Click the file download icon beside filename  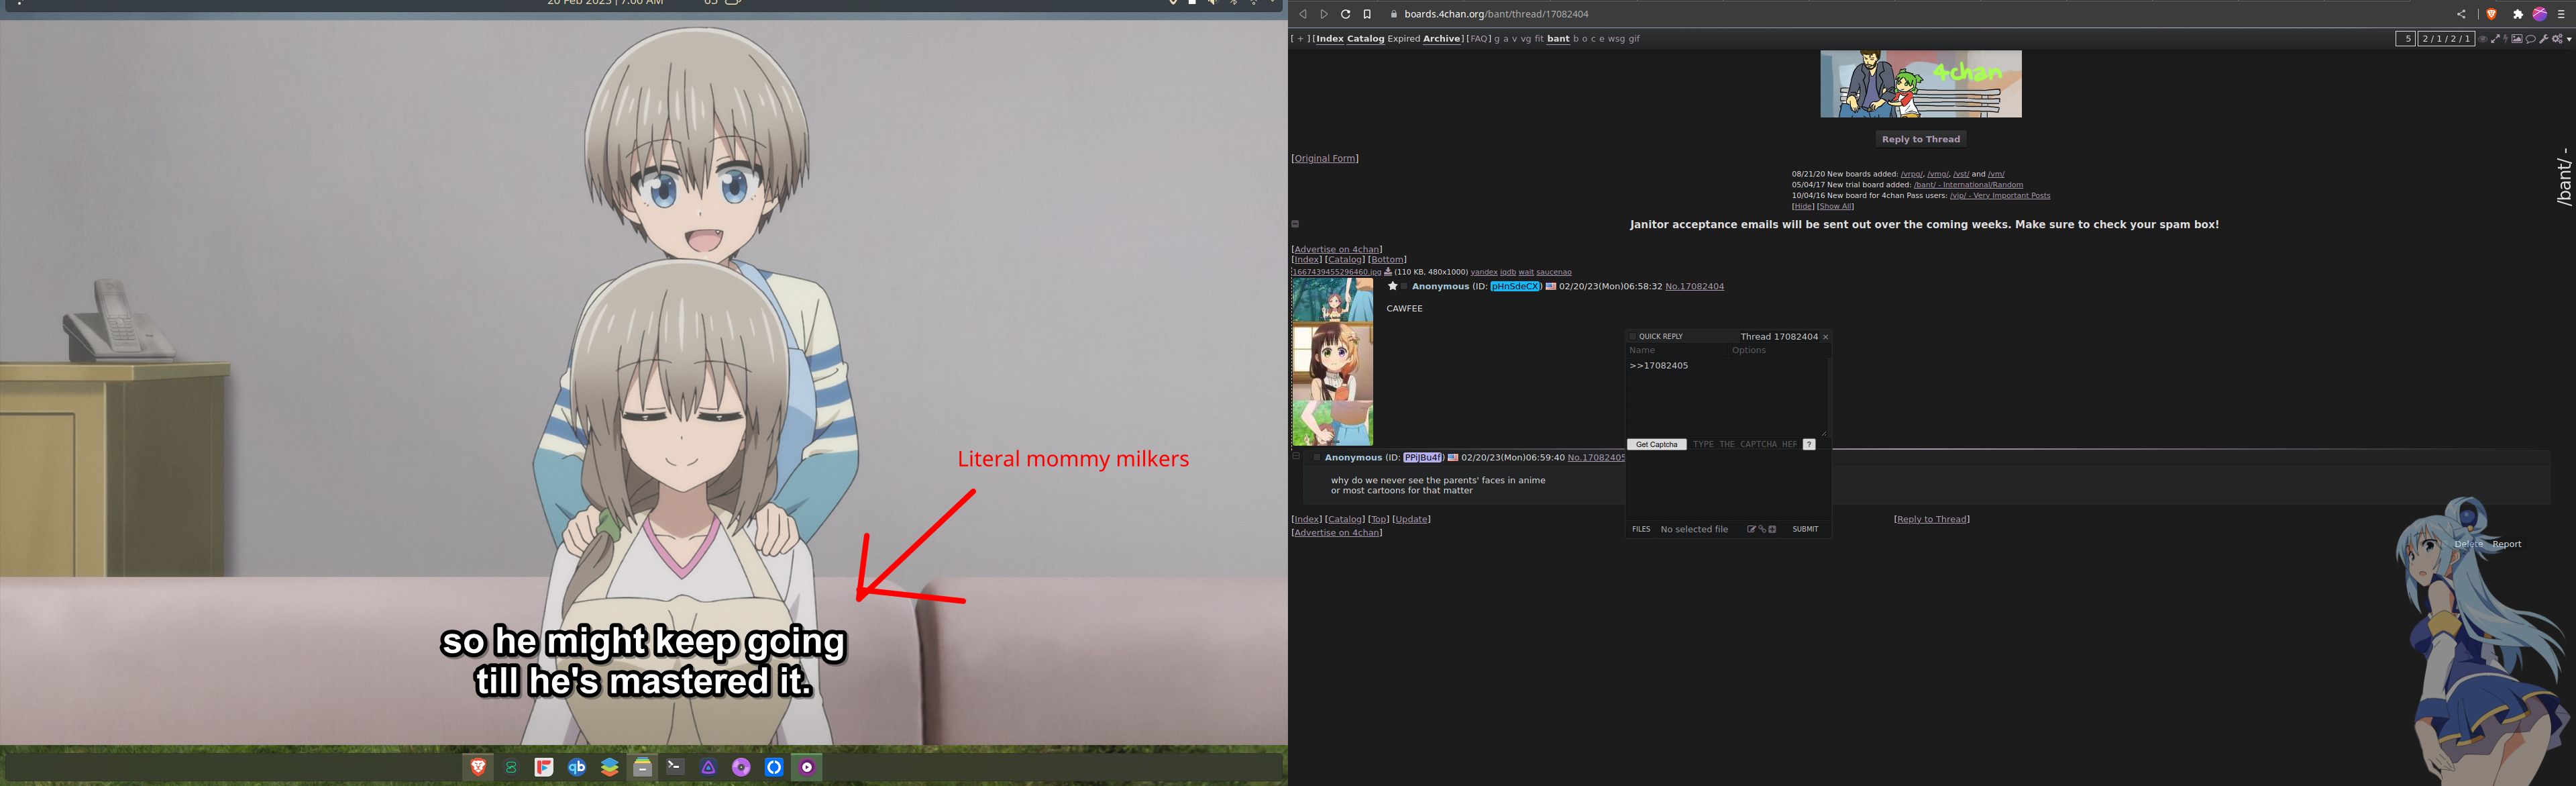pos(1388,272)
